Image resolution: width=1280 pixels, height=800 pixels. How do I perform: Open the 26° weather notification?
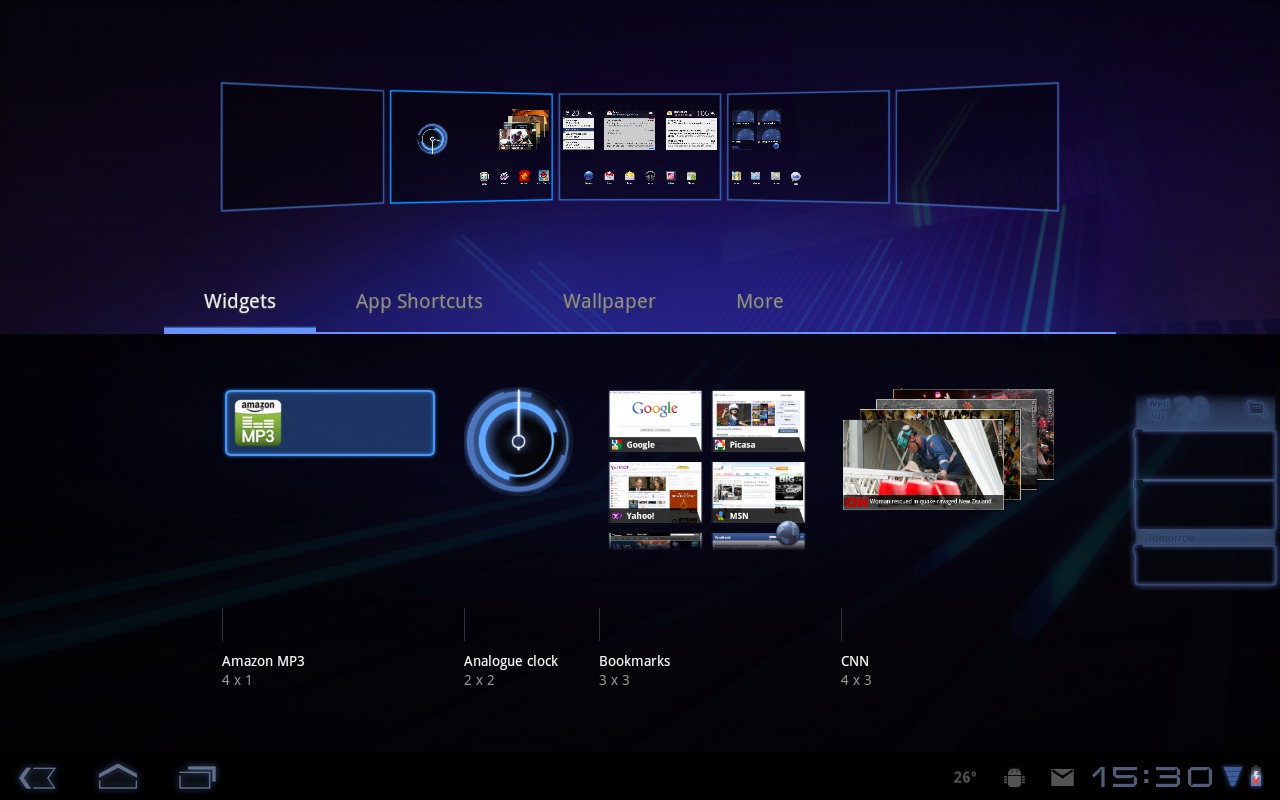[965, 777]
